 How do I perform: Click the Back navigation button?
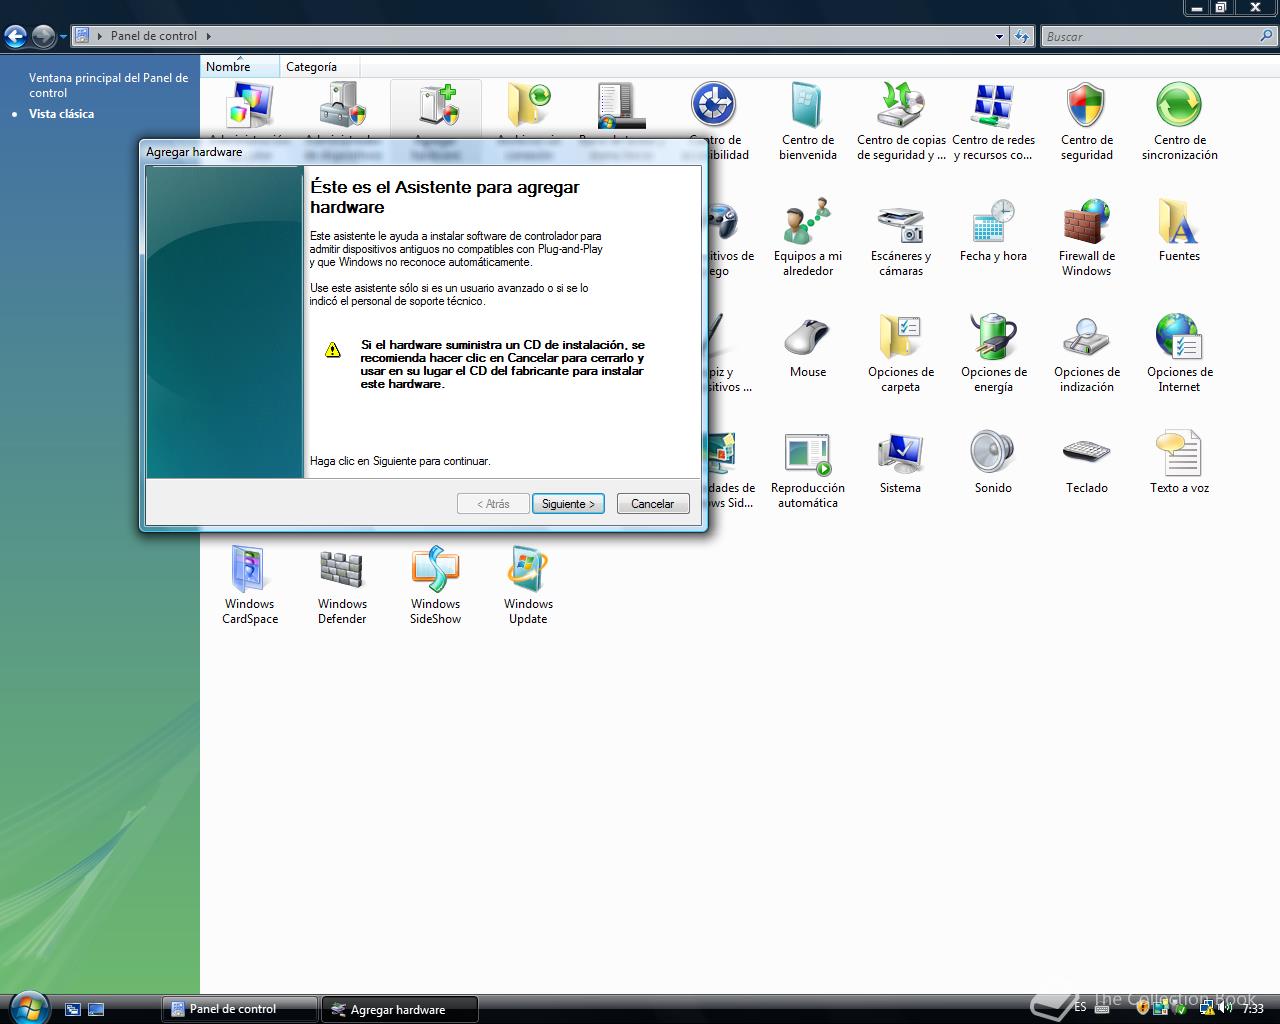coord(16,37)
